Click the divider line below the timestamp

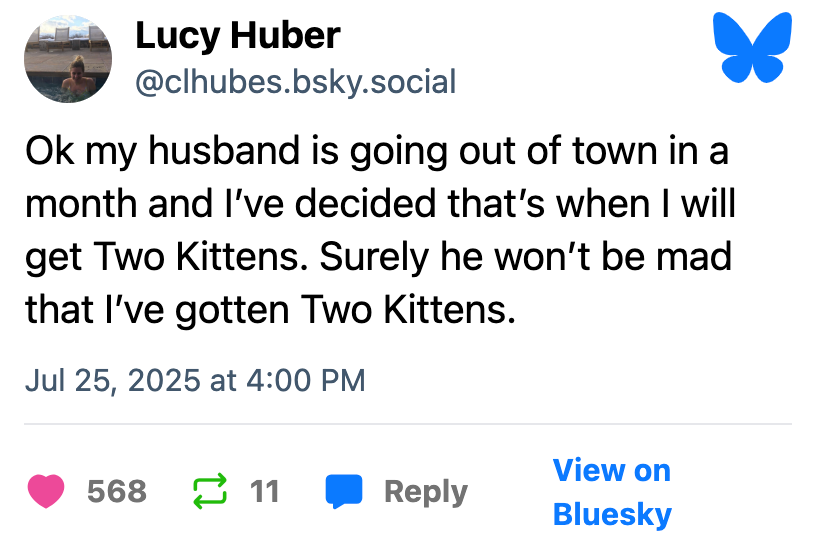(x=407, y=424)
